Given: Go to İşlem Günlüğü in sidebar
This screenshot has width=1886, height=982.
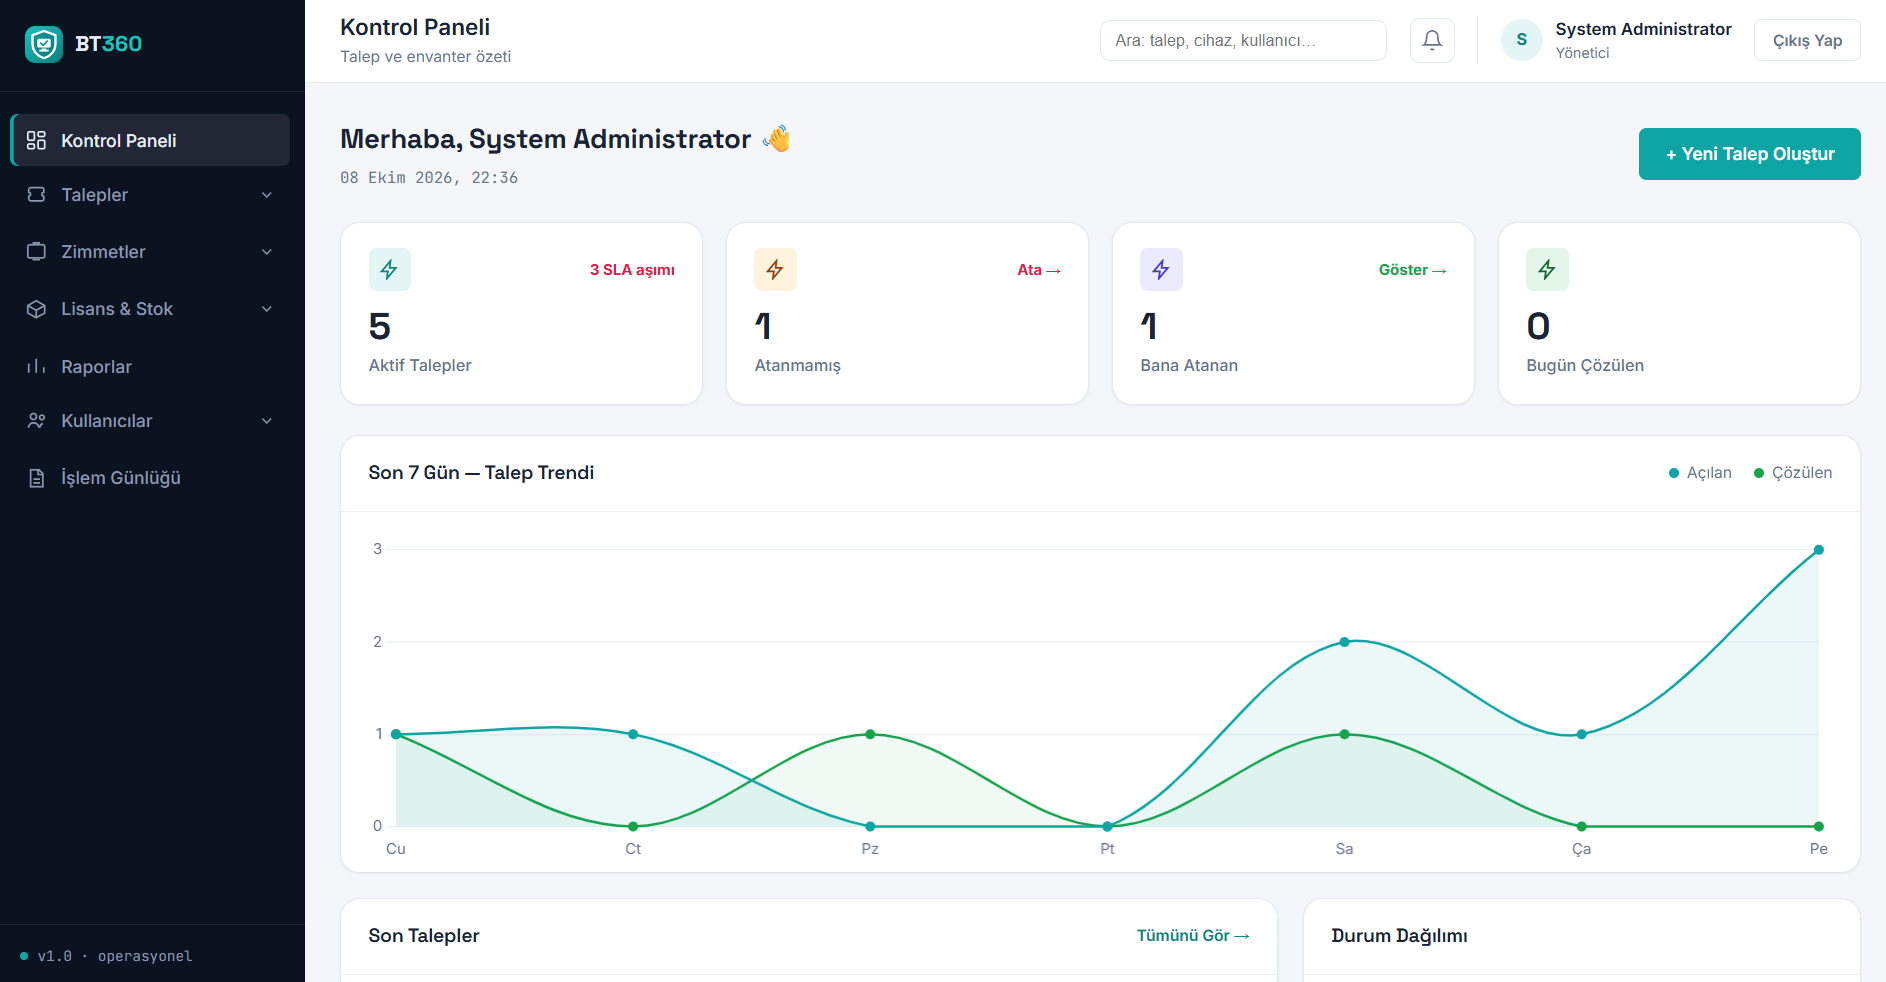Looking at the screenshot, I should [150, 478].
